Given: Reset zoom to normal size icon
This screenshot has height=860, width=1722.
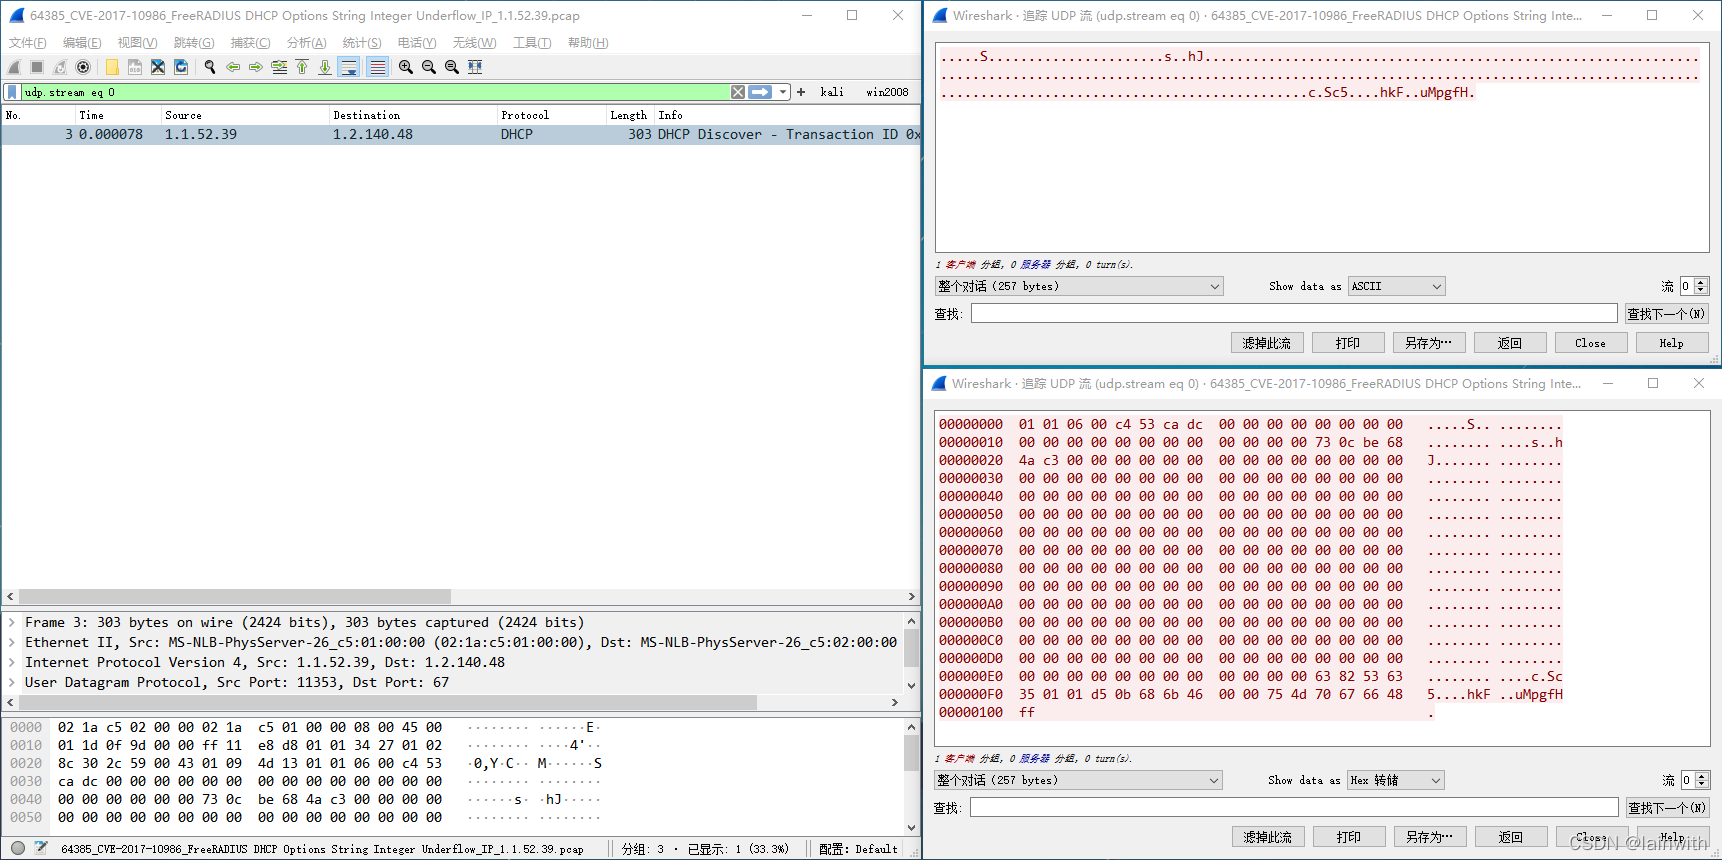Looking at the screenshot, I should pyautogui.click(x=452, y=67).
